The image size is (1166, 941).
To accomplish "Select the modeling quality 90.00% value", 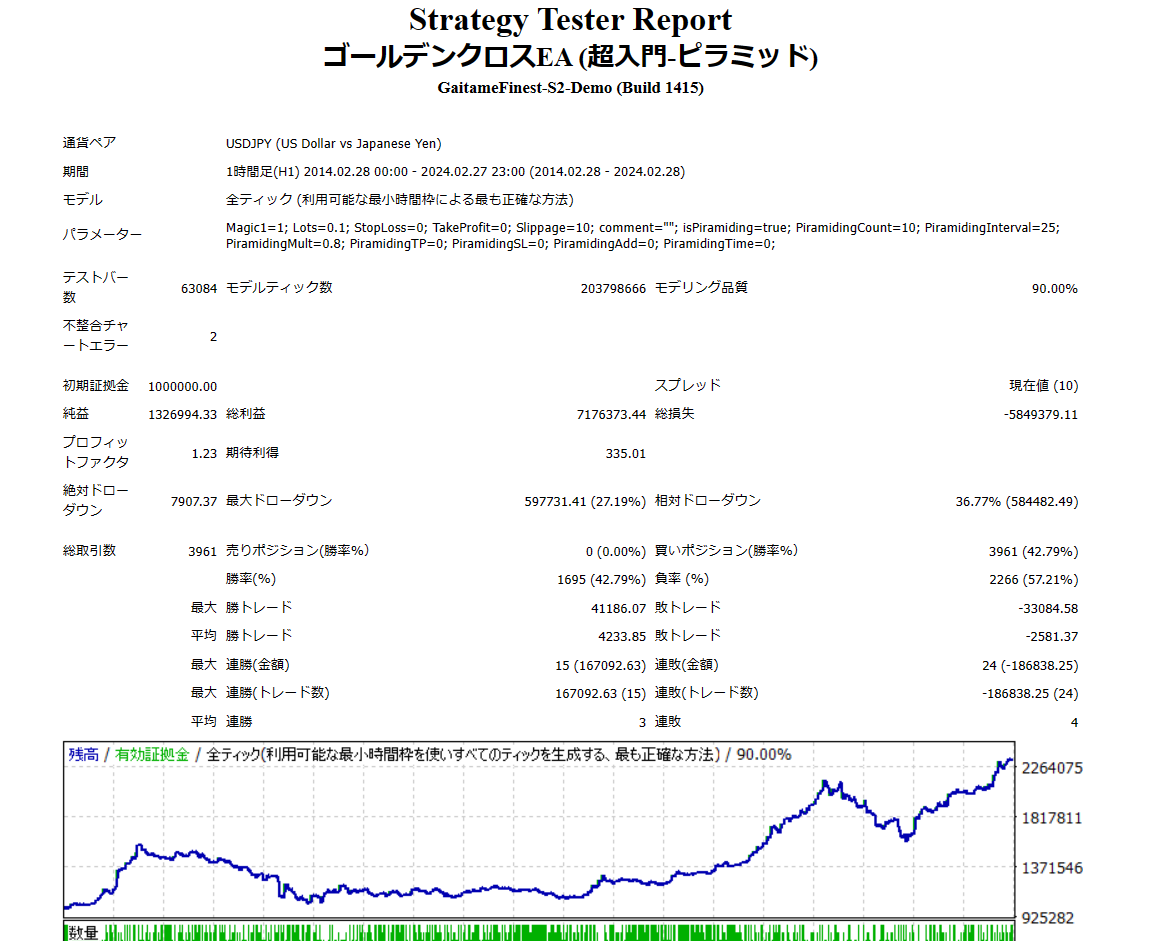I will tap(1054, 289).
